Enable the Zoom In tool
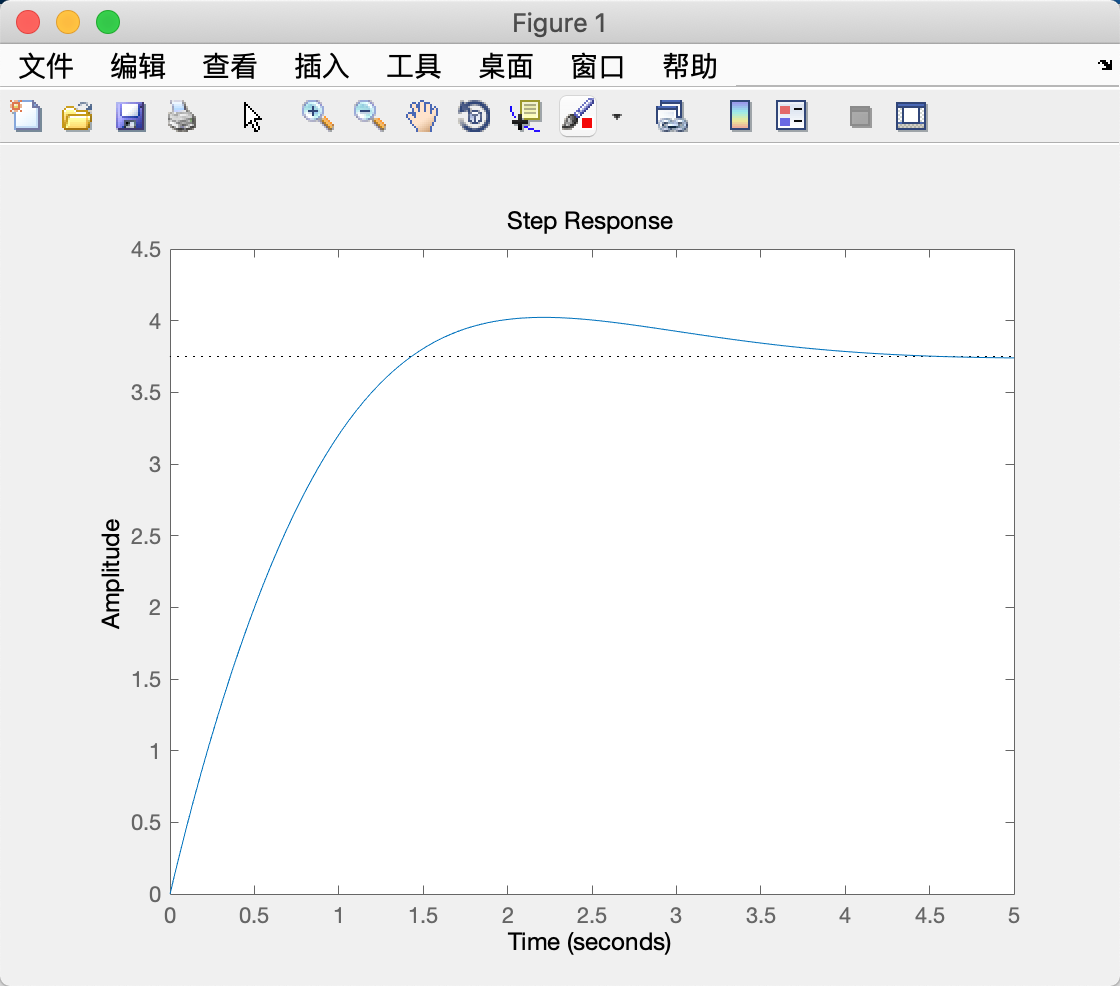The image size is (1120, 986). tap(317, 116)
